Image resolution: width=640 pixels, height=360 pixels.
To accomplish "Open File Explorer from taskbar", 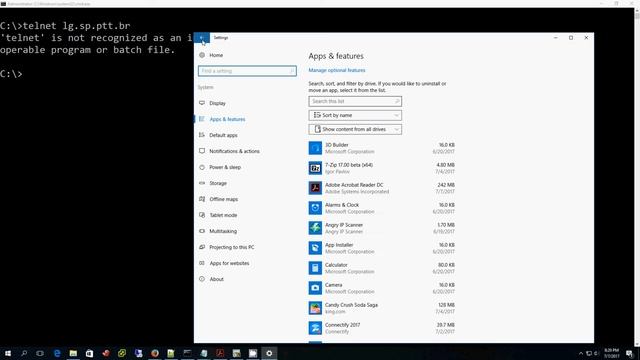I will pos(73,353).
